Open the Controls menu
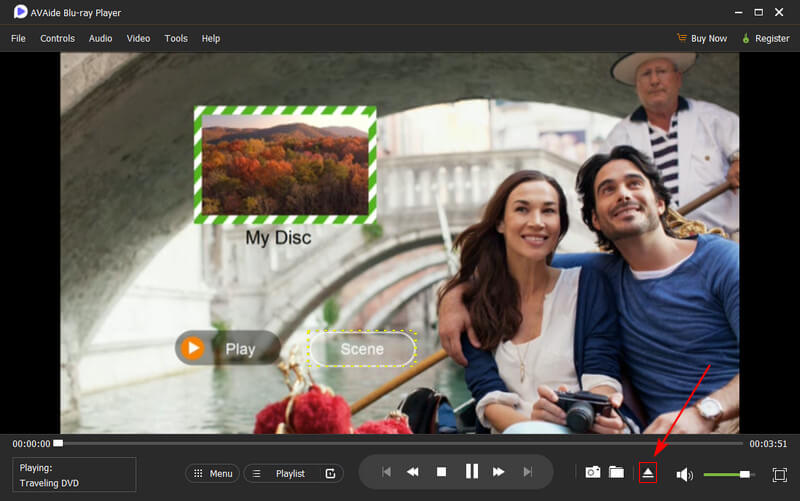Screen dimensions: 800x501 point(57,38)
